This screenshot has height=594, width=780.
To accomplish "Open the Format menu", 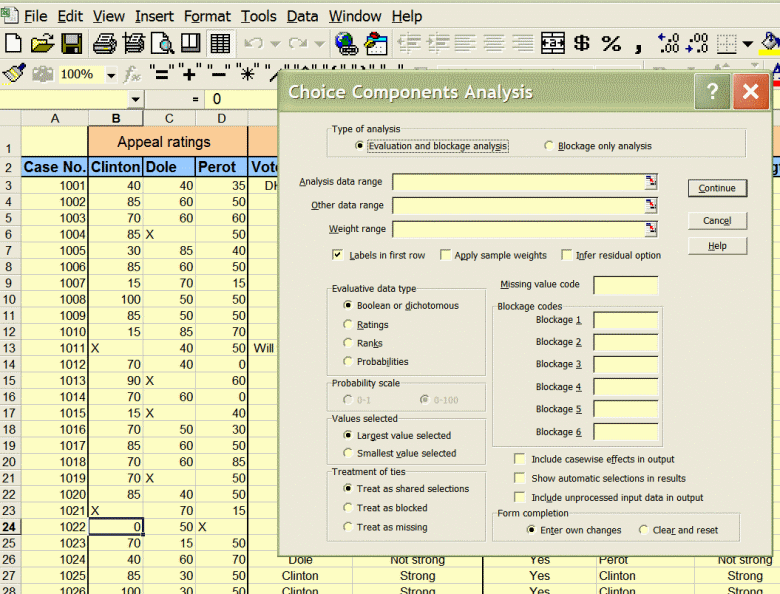I will (207, 16).
